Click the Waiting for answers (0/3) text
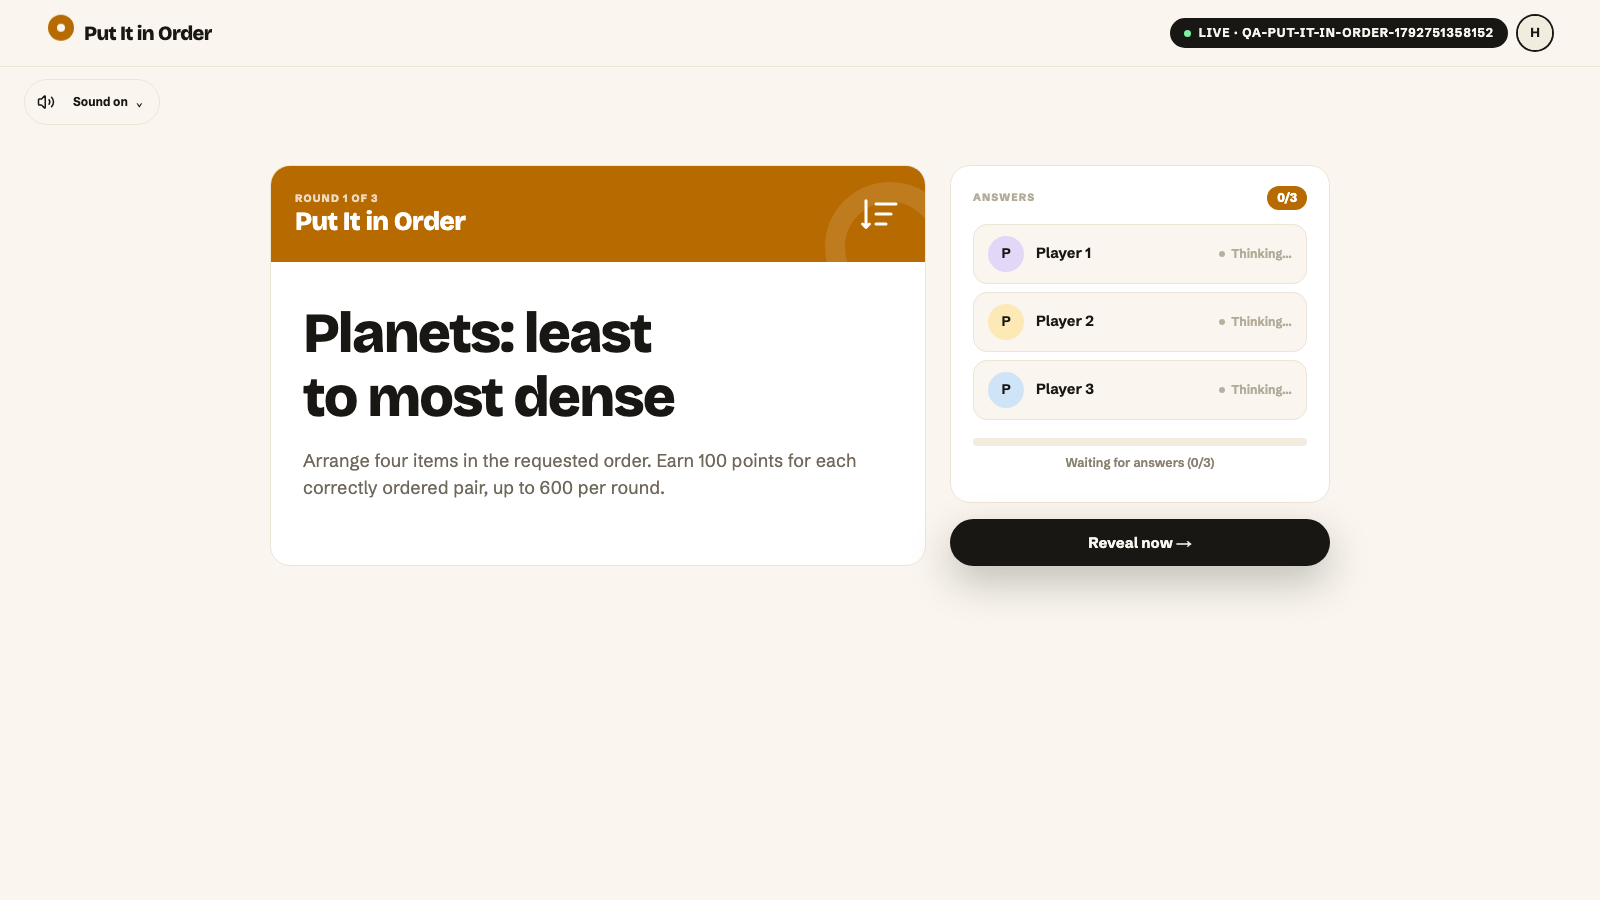The height and width of the screenshot is (900, 1600). click(x=1140, y=463)
